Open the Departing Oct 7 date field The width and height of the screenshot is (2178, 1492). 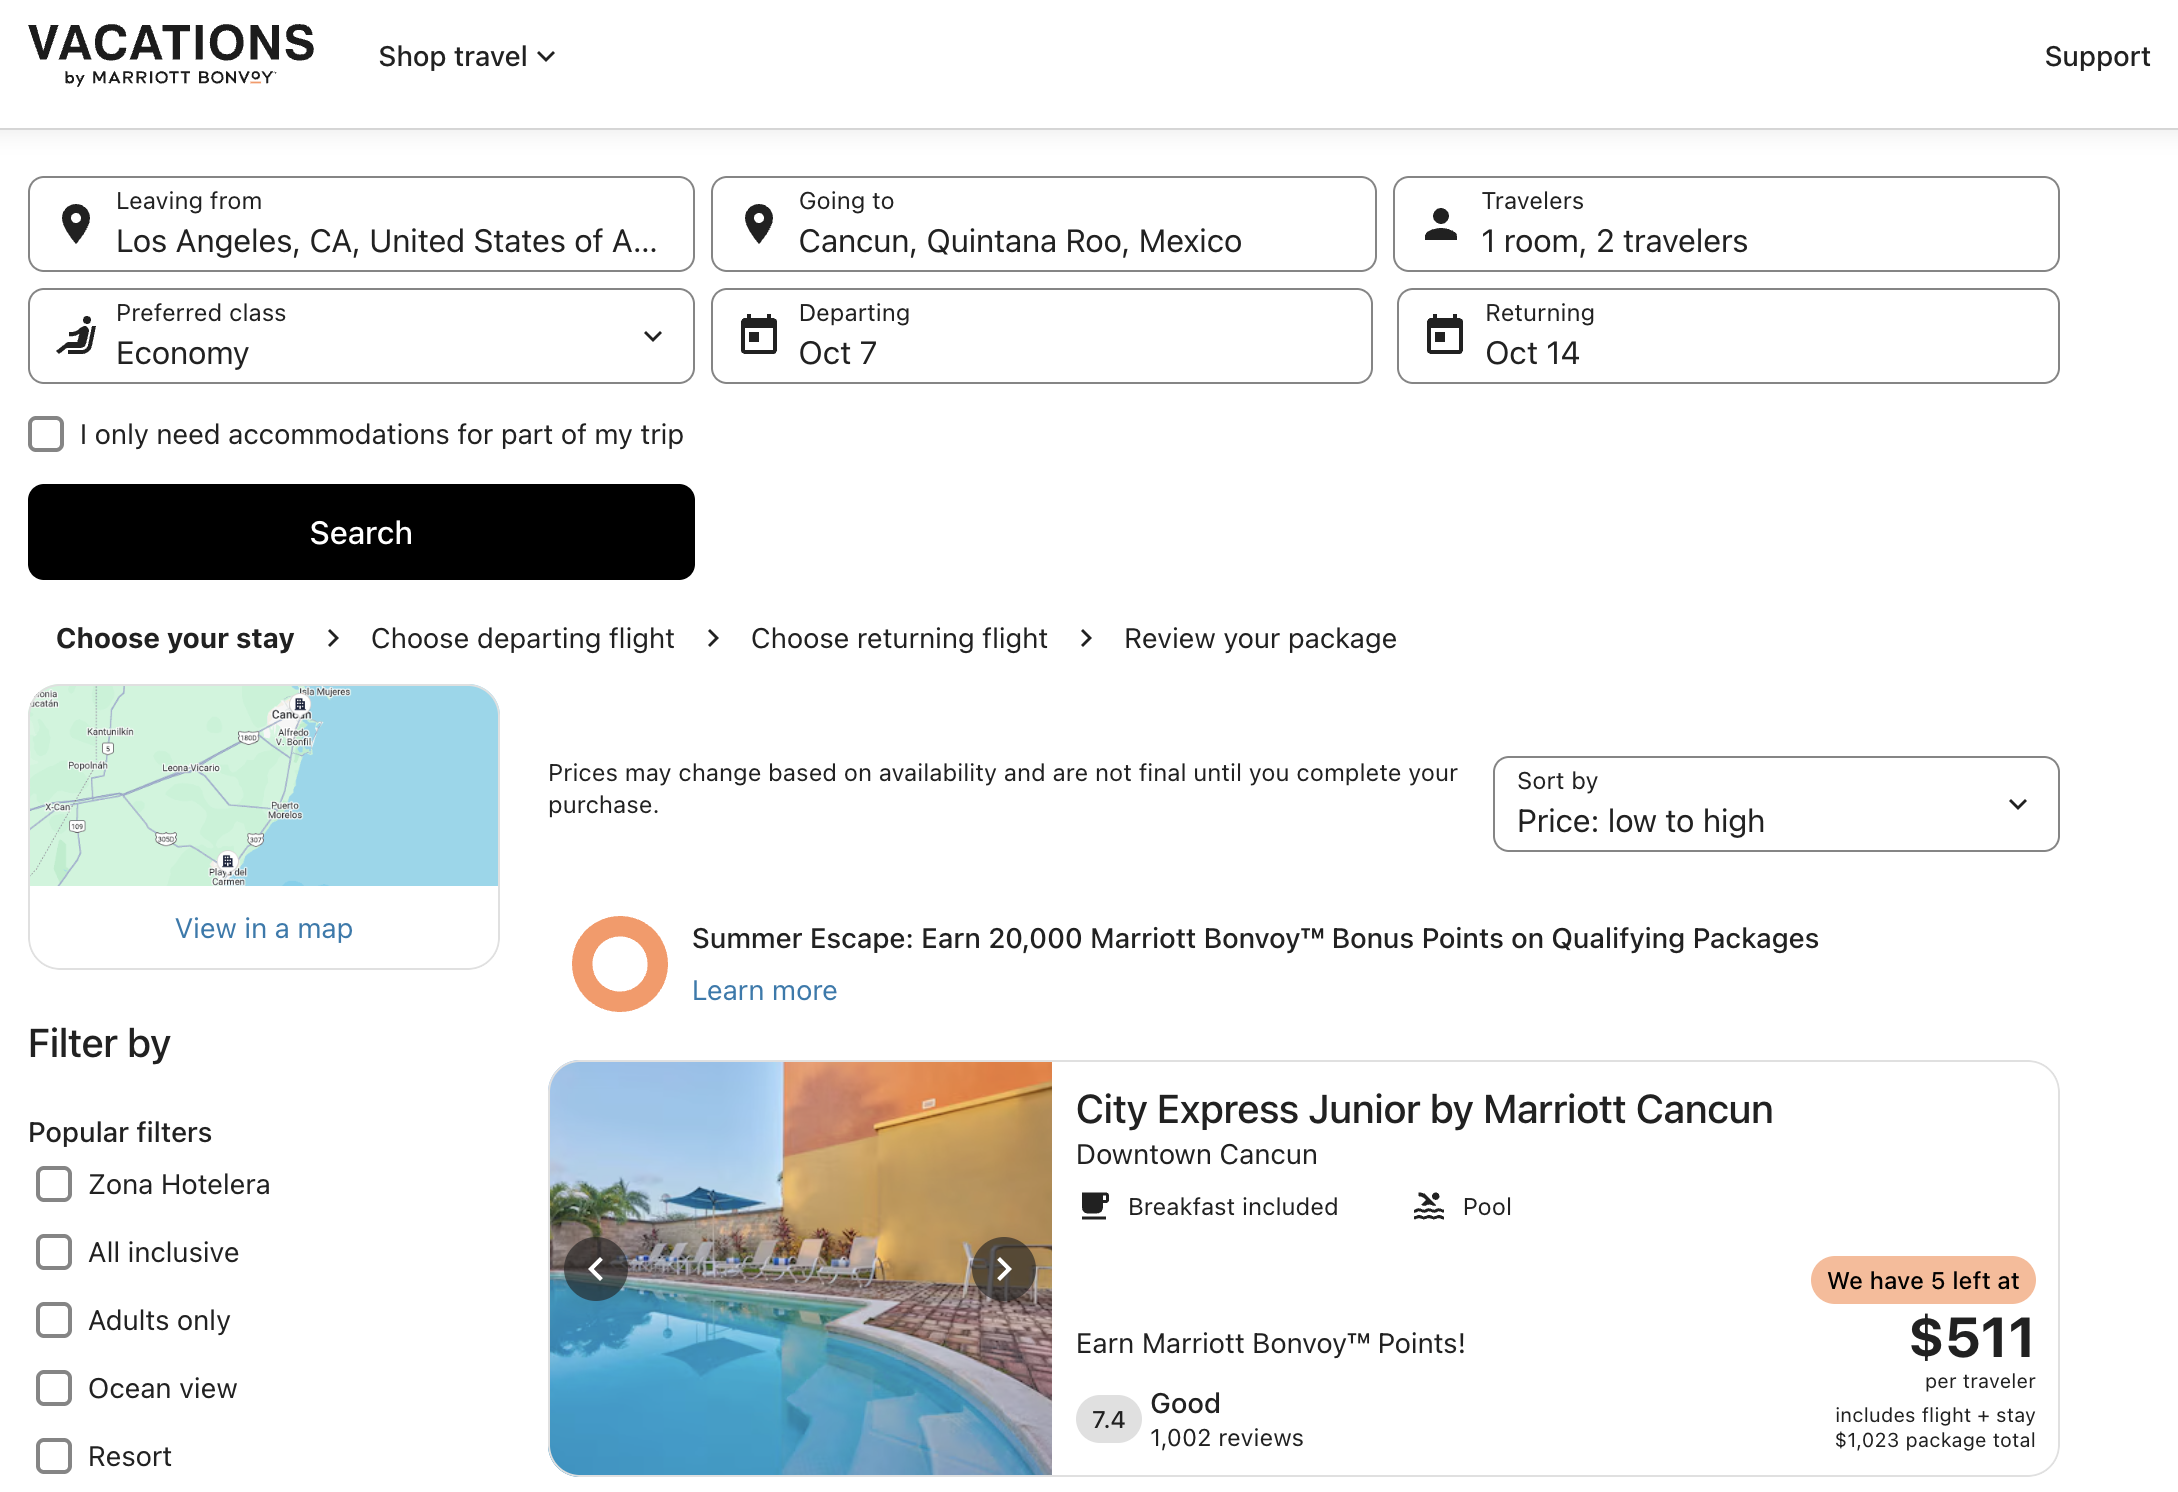(x=1042, y=336)
